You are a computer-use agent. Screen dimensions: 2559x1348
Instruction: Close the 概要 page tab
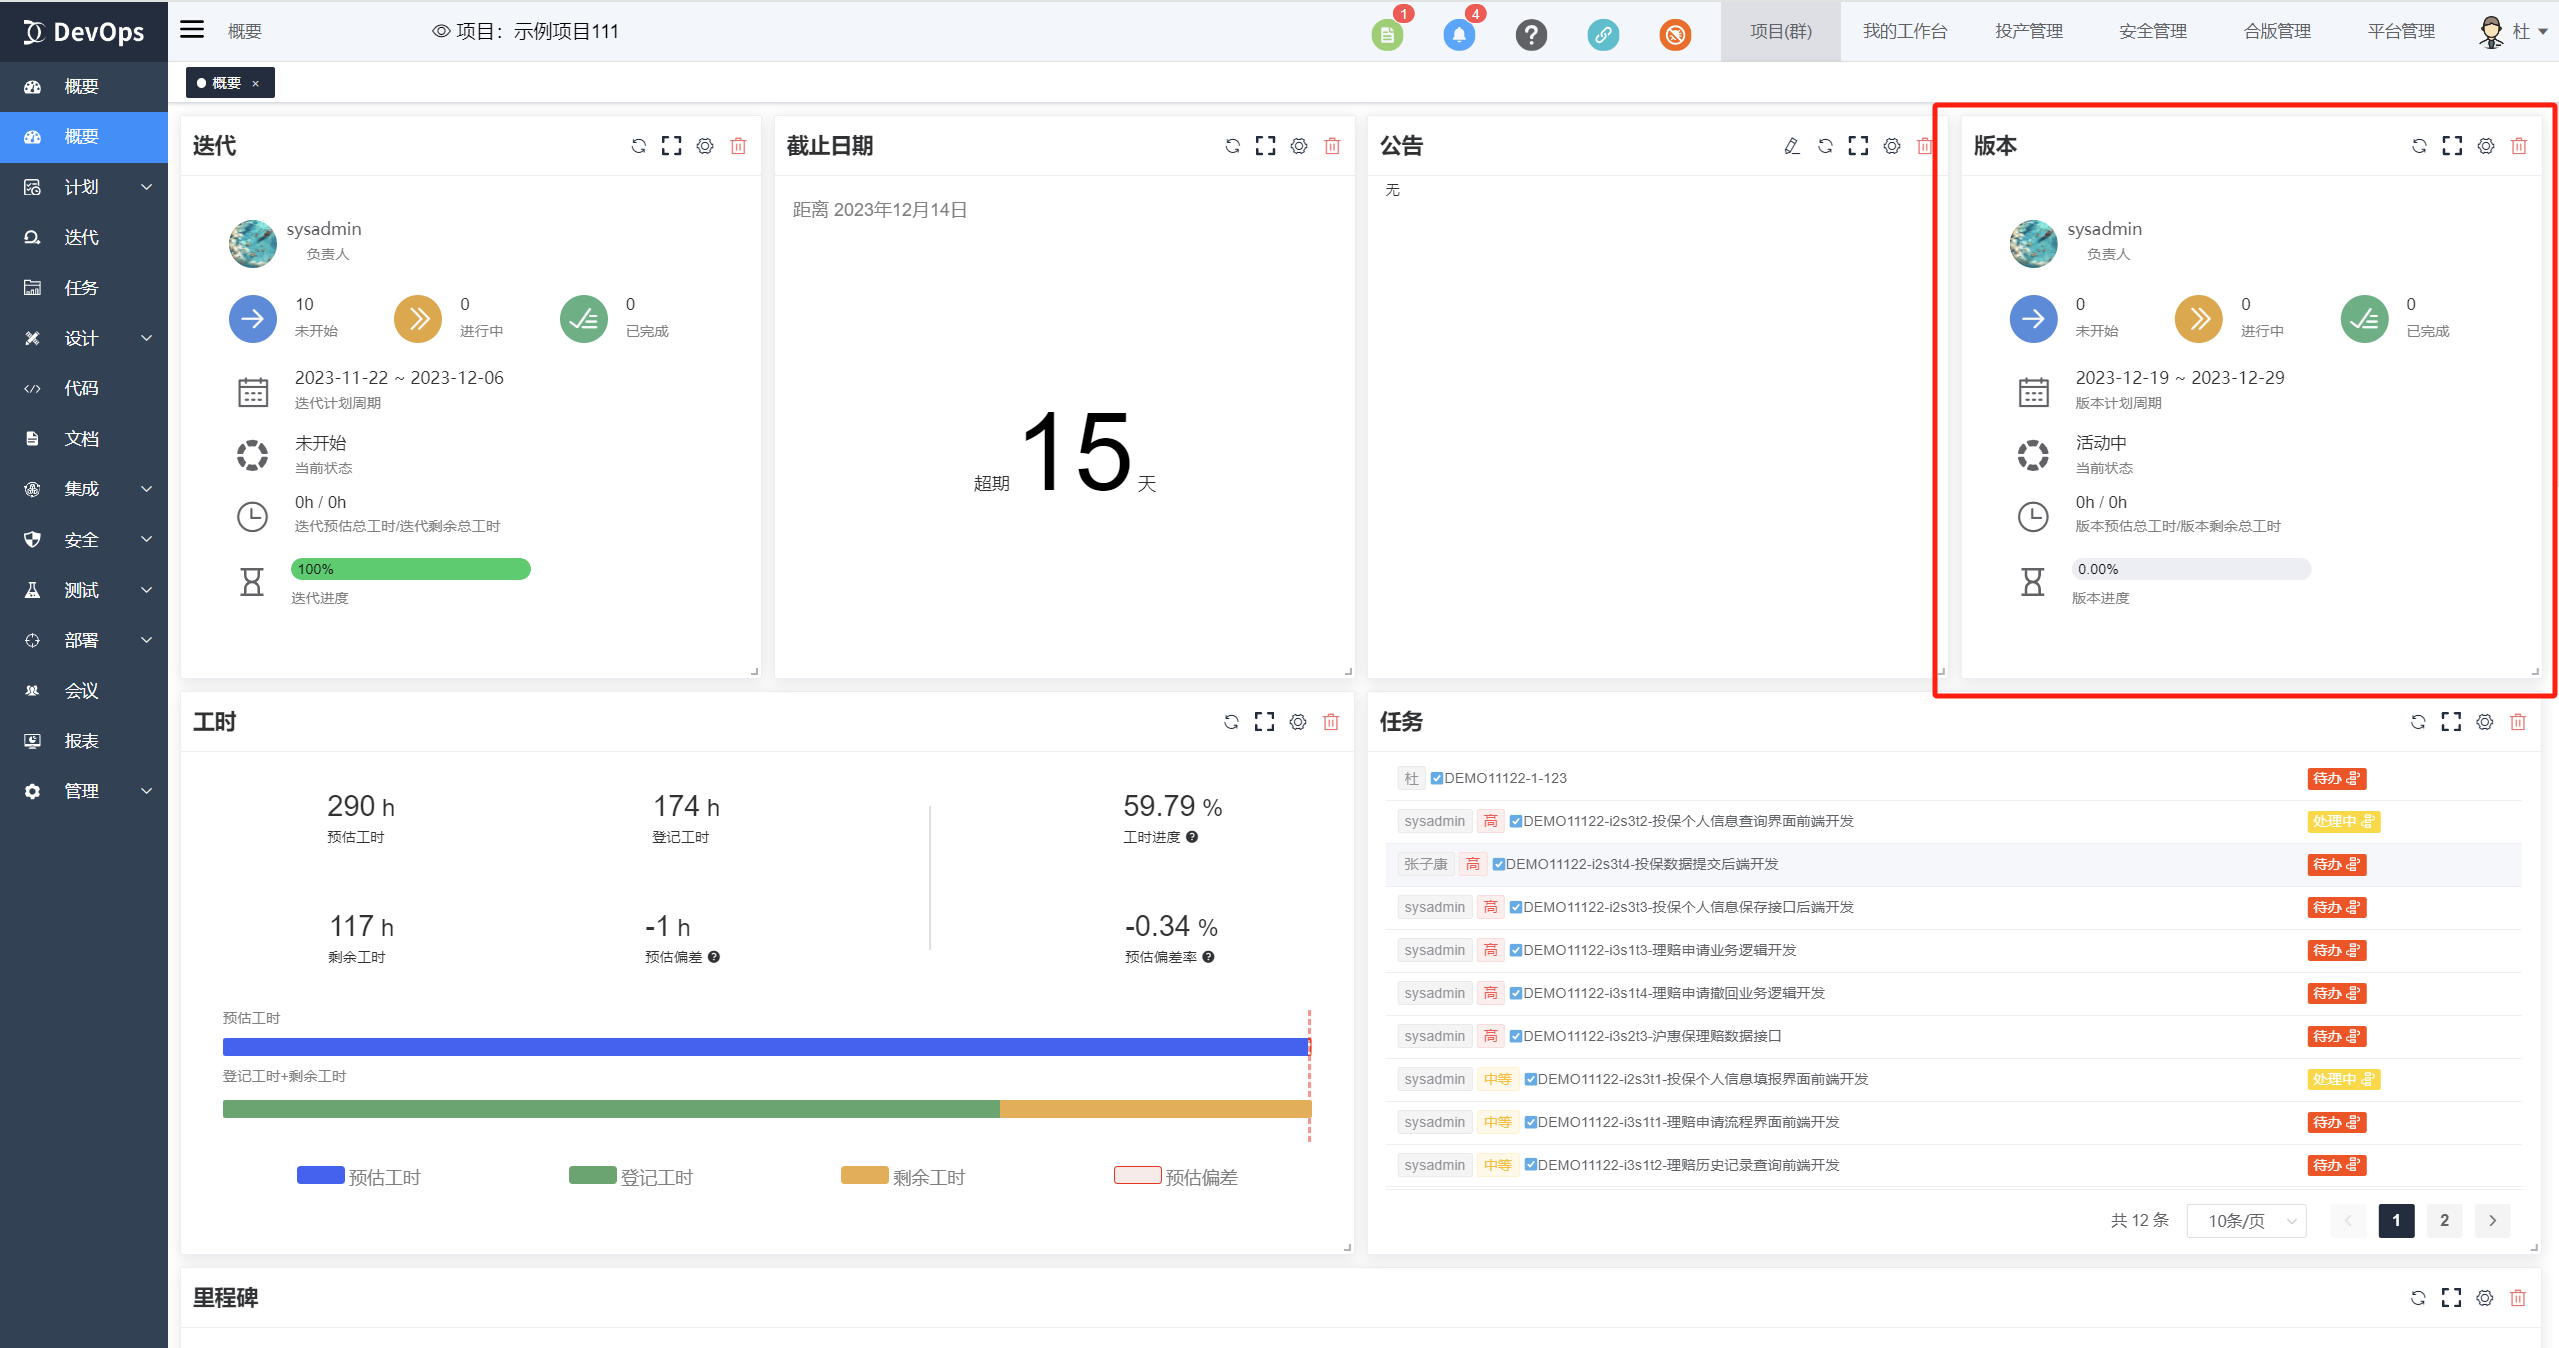click(x=256, y=83)
